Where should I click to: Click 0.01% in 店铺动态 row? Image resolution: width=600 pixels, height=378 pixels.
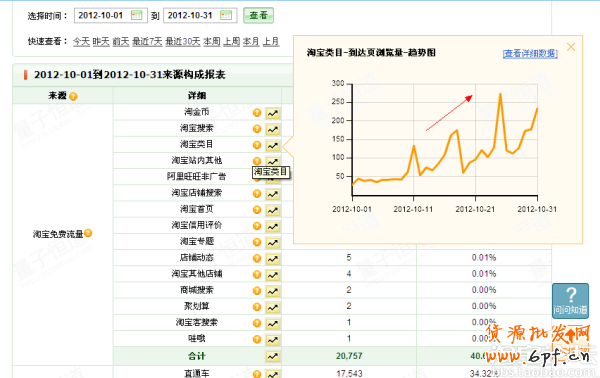(x=484, y=258)
